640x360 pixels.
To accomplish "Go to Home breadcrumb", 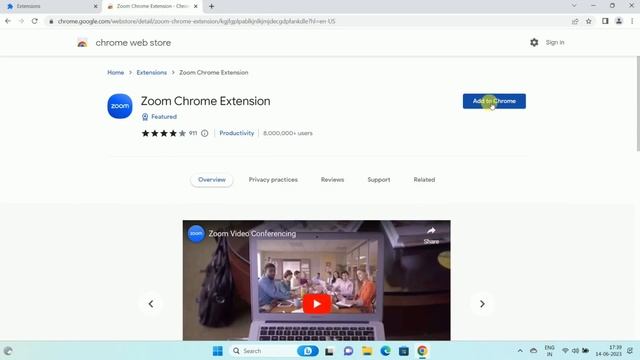I will [x=116, y=72].
